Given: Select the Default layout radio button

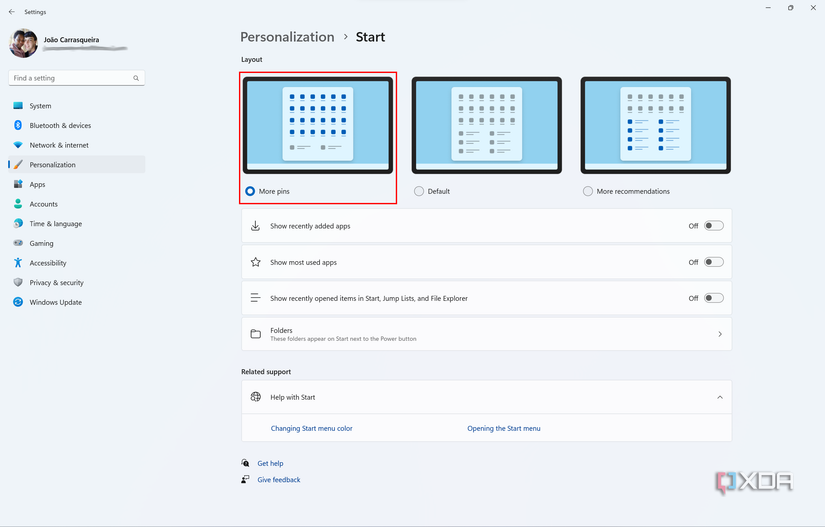Looking at the screenshot, I should tap(419, 191).
